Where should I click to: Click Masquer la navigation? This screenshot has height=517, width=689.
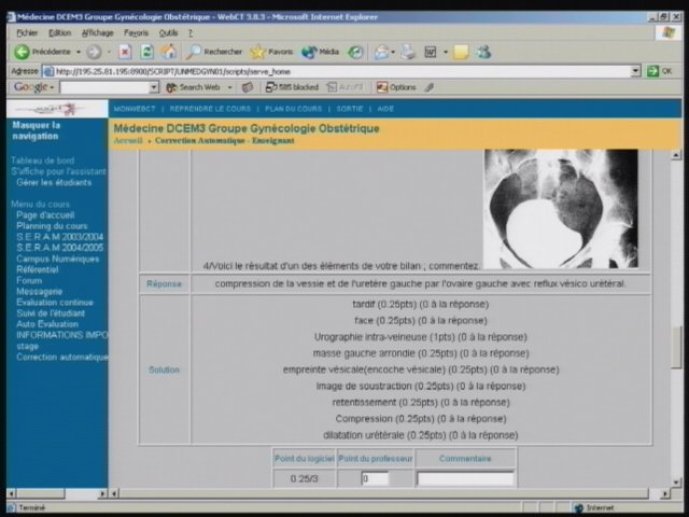[x=36, y=130]
